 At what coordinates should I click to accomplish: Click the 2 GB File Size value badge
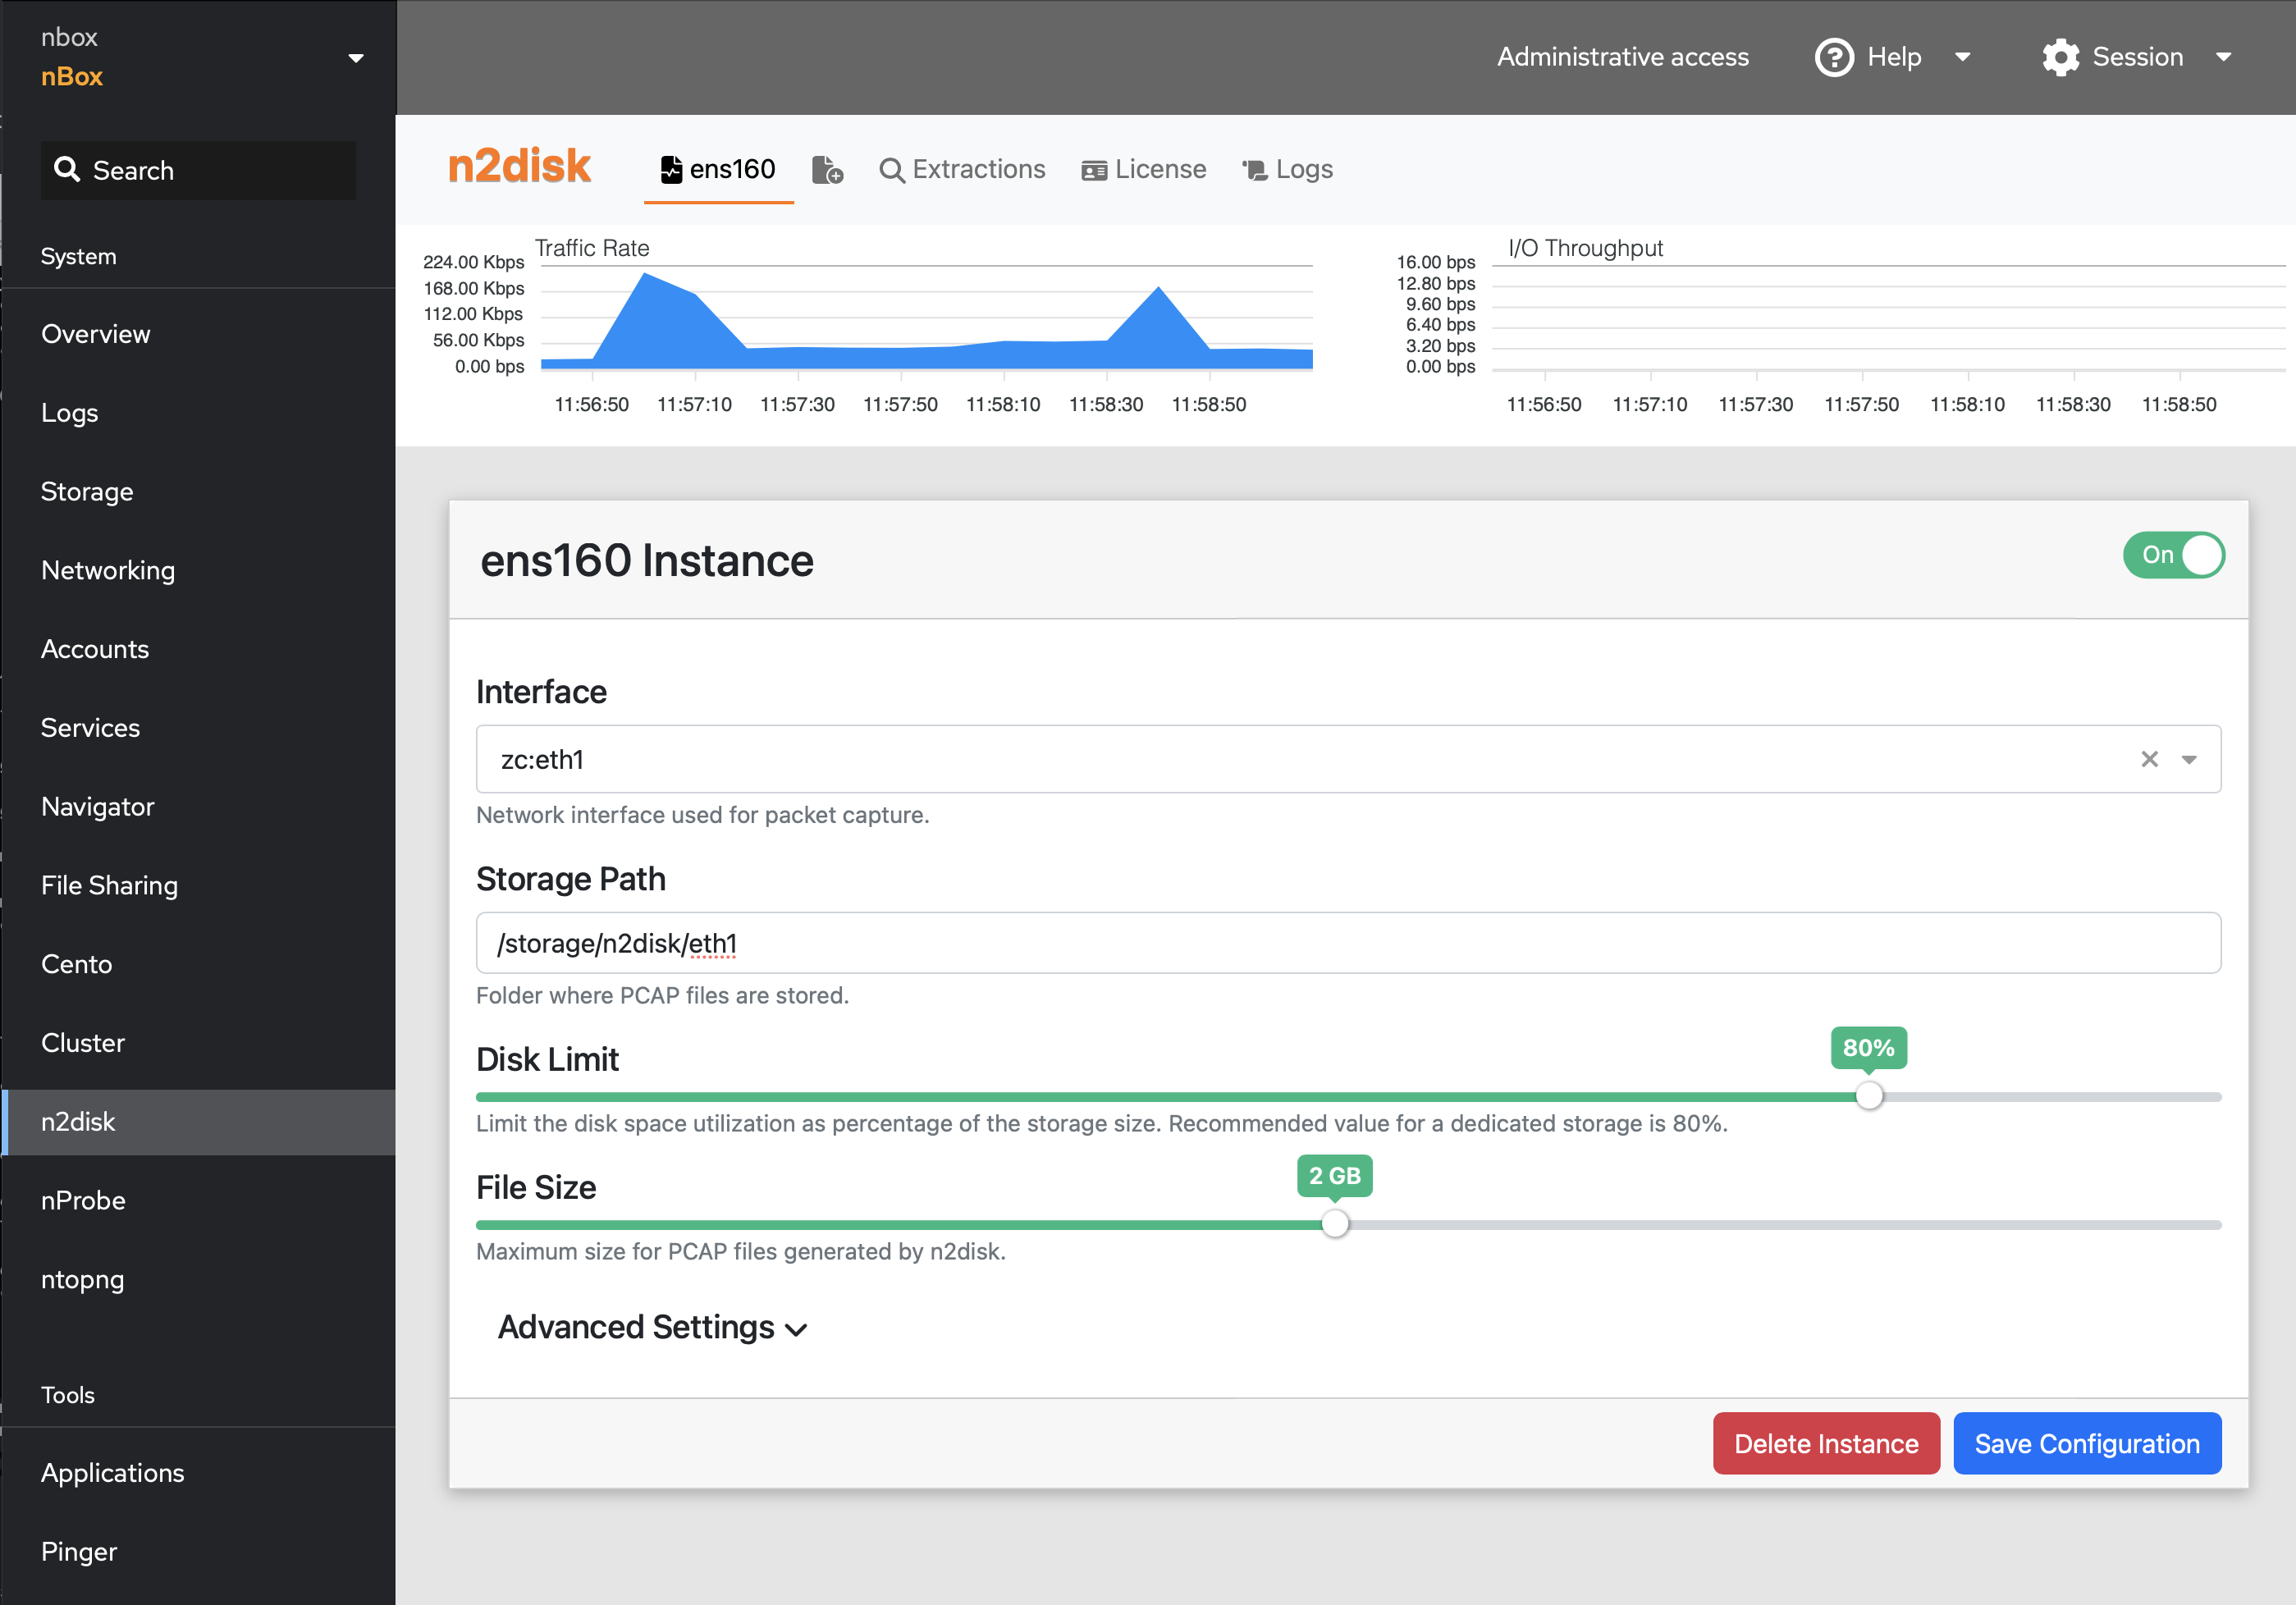click(x=1335, y=1176)
